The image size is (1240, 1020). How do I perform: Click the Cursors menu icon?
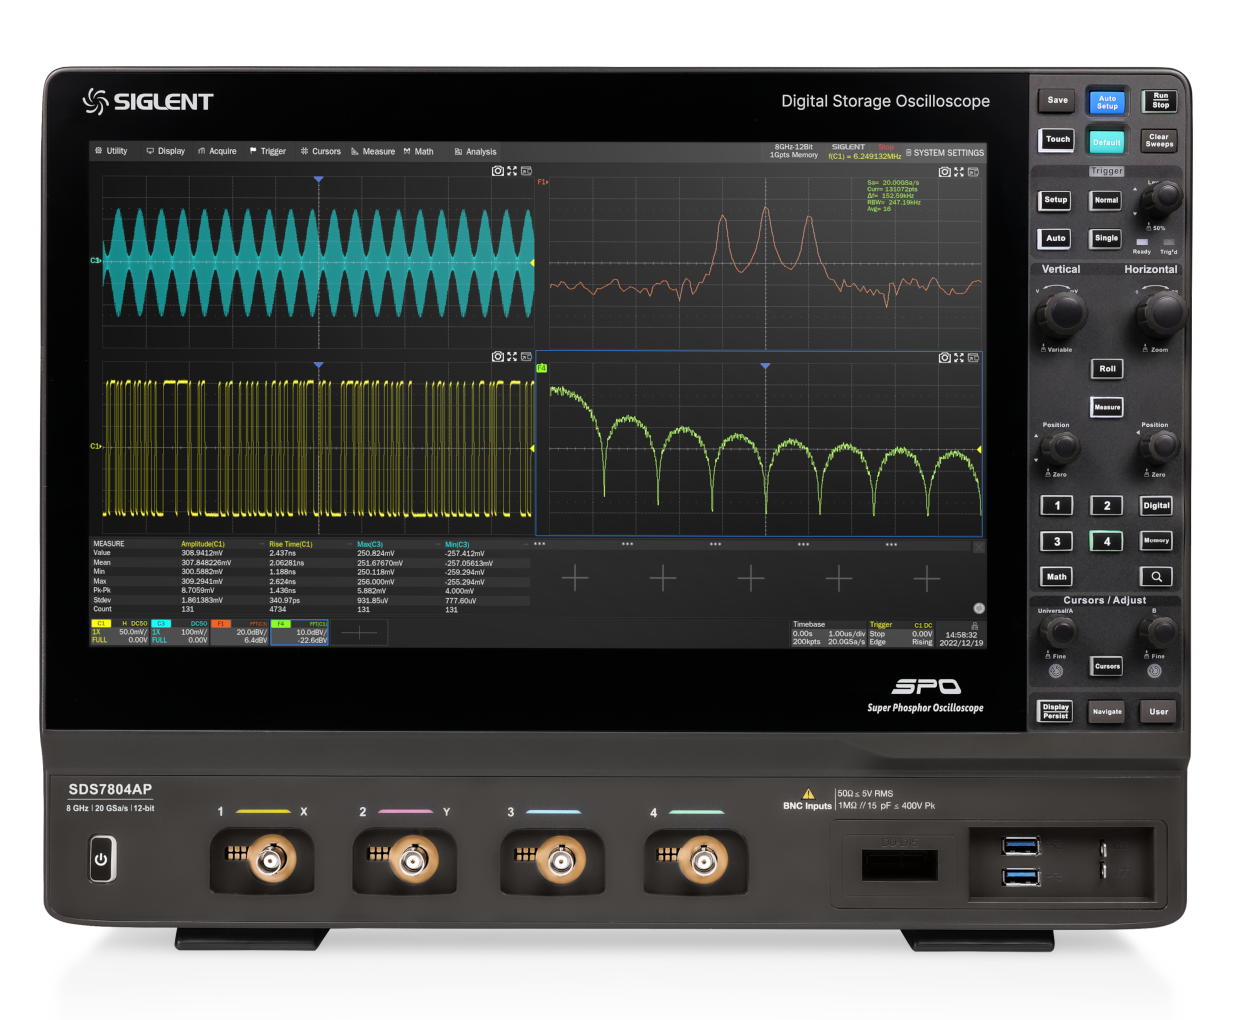[x=304, y=151]
